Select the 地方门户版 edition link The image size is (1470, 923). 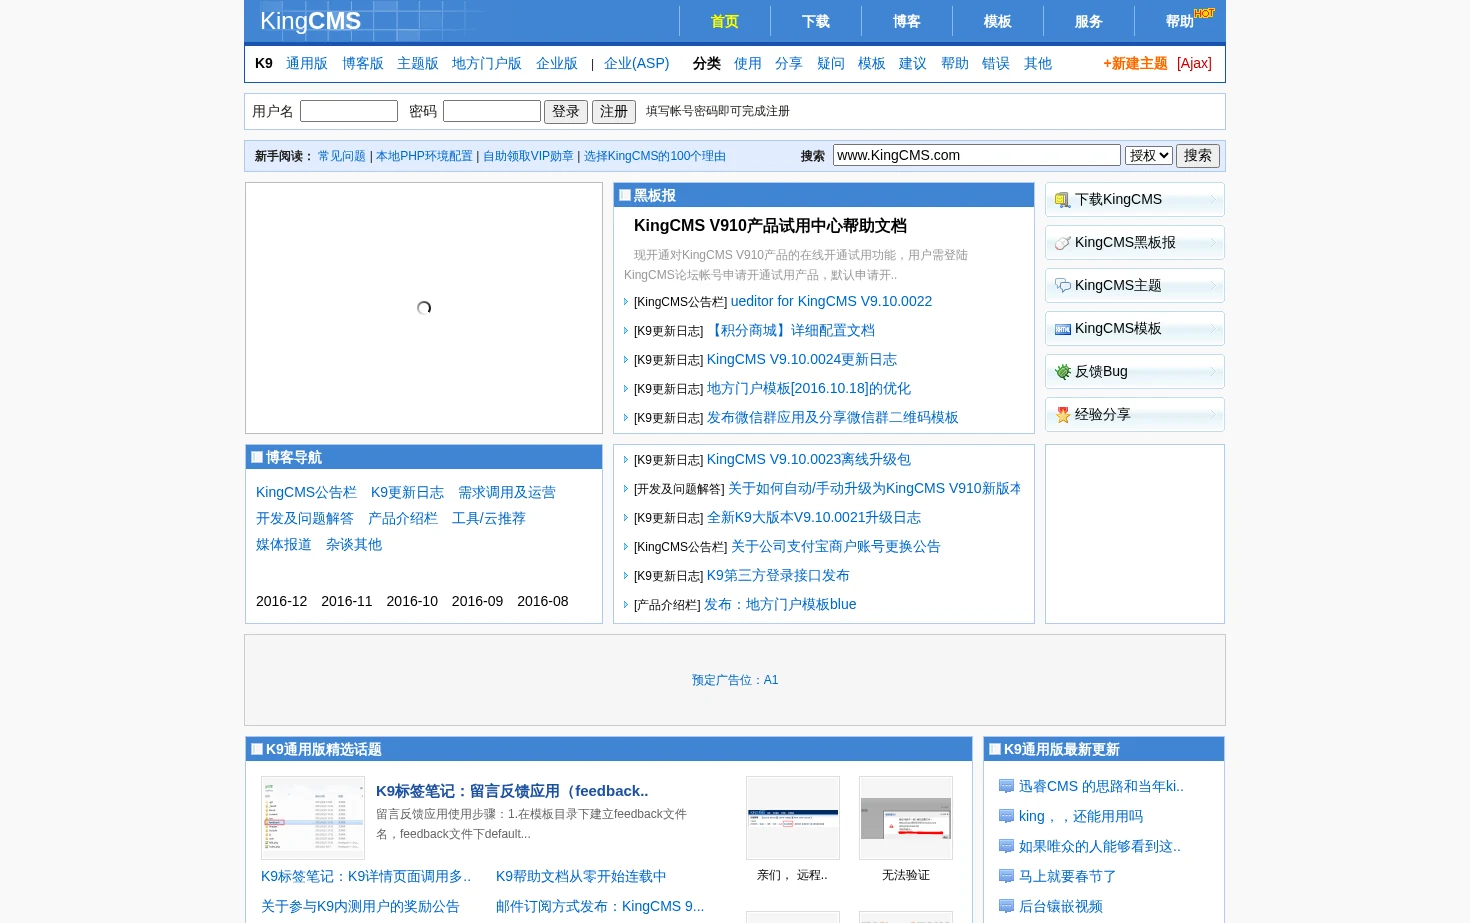point(487,63)
